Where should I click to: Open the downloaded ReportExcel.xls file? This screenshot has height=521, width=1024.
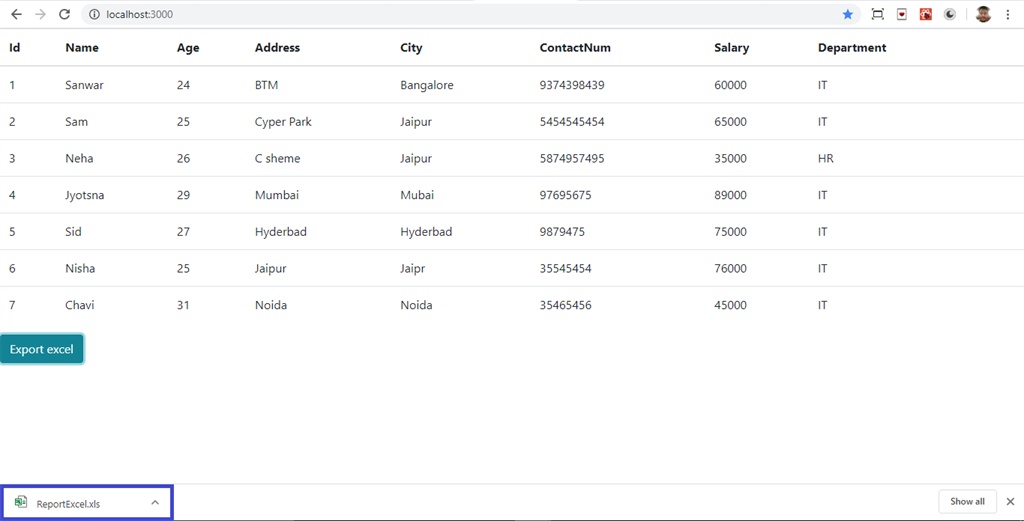68,503
